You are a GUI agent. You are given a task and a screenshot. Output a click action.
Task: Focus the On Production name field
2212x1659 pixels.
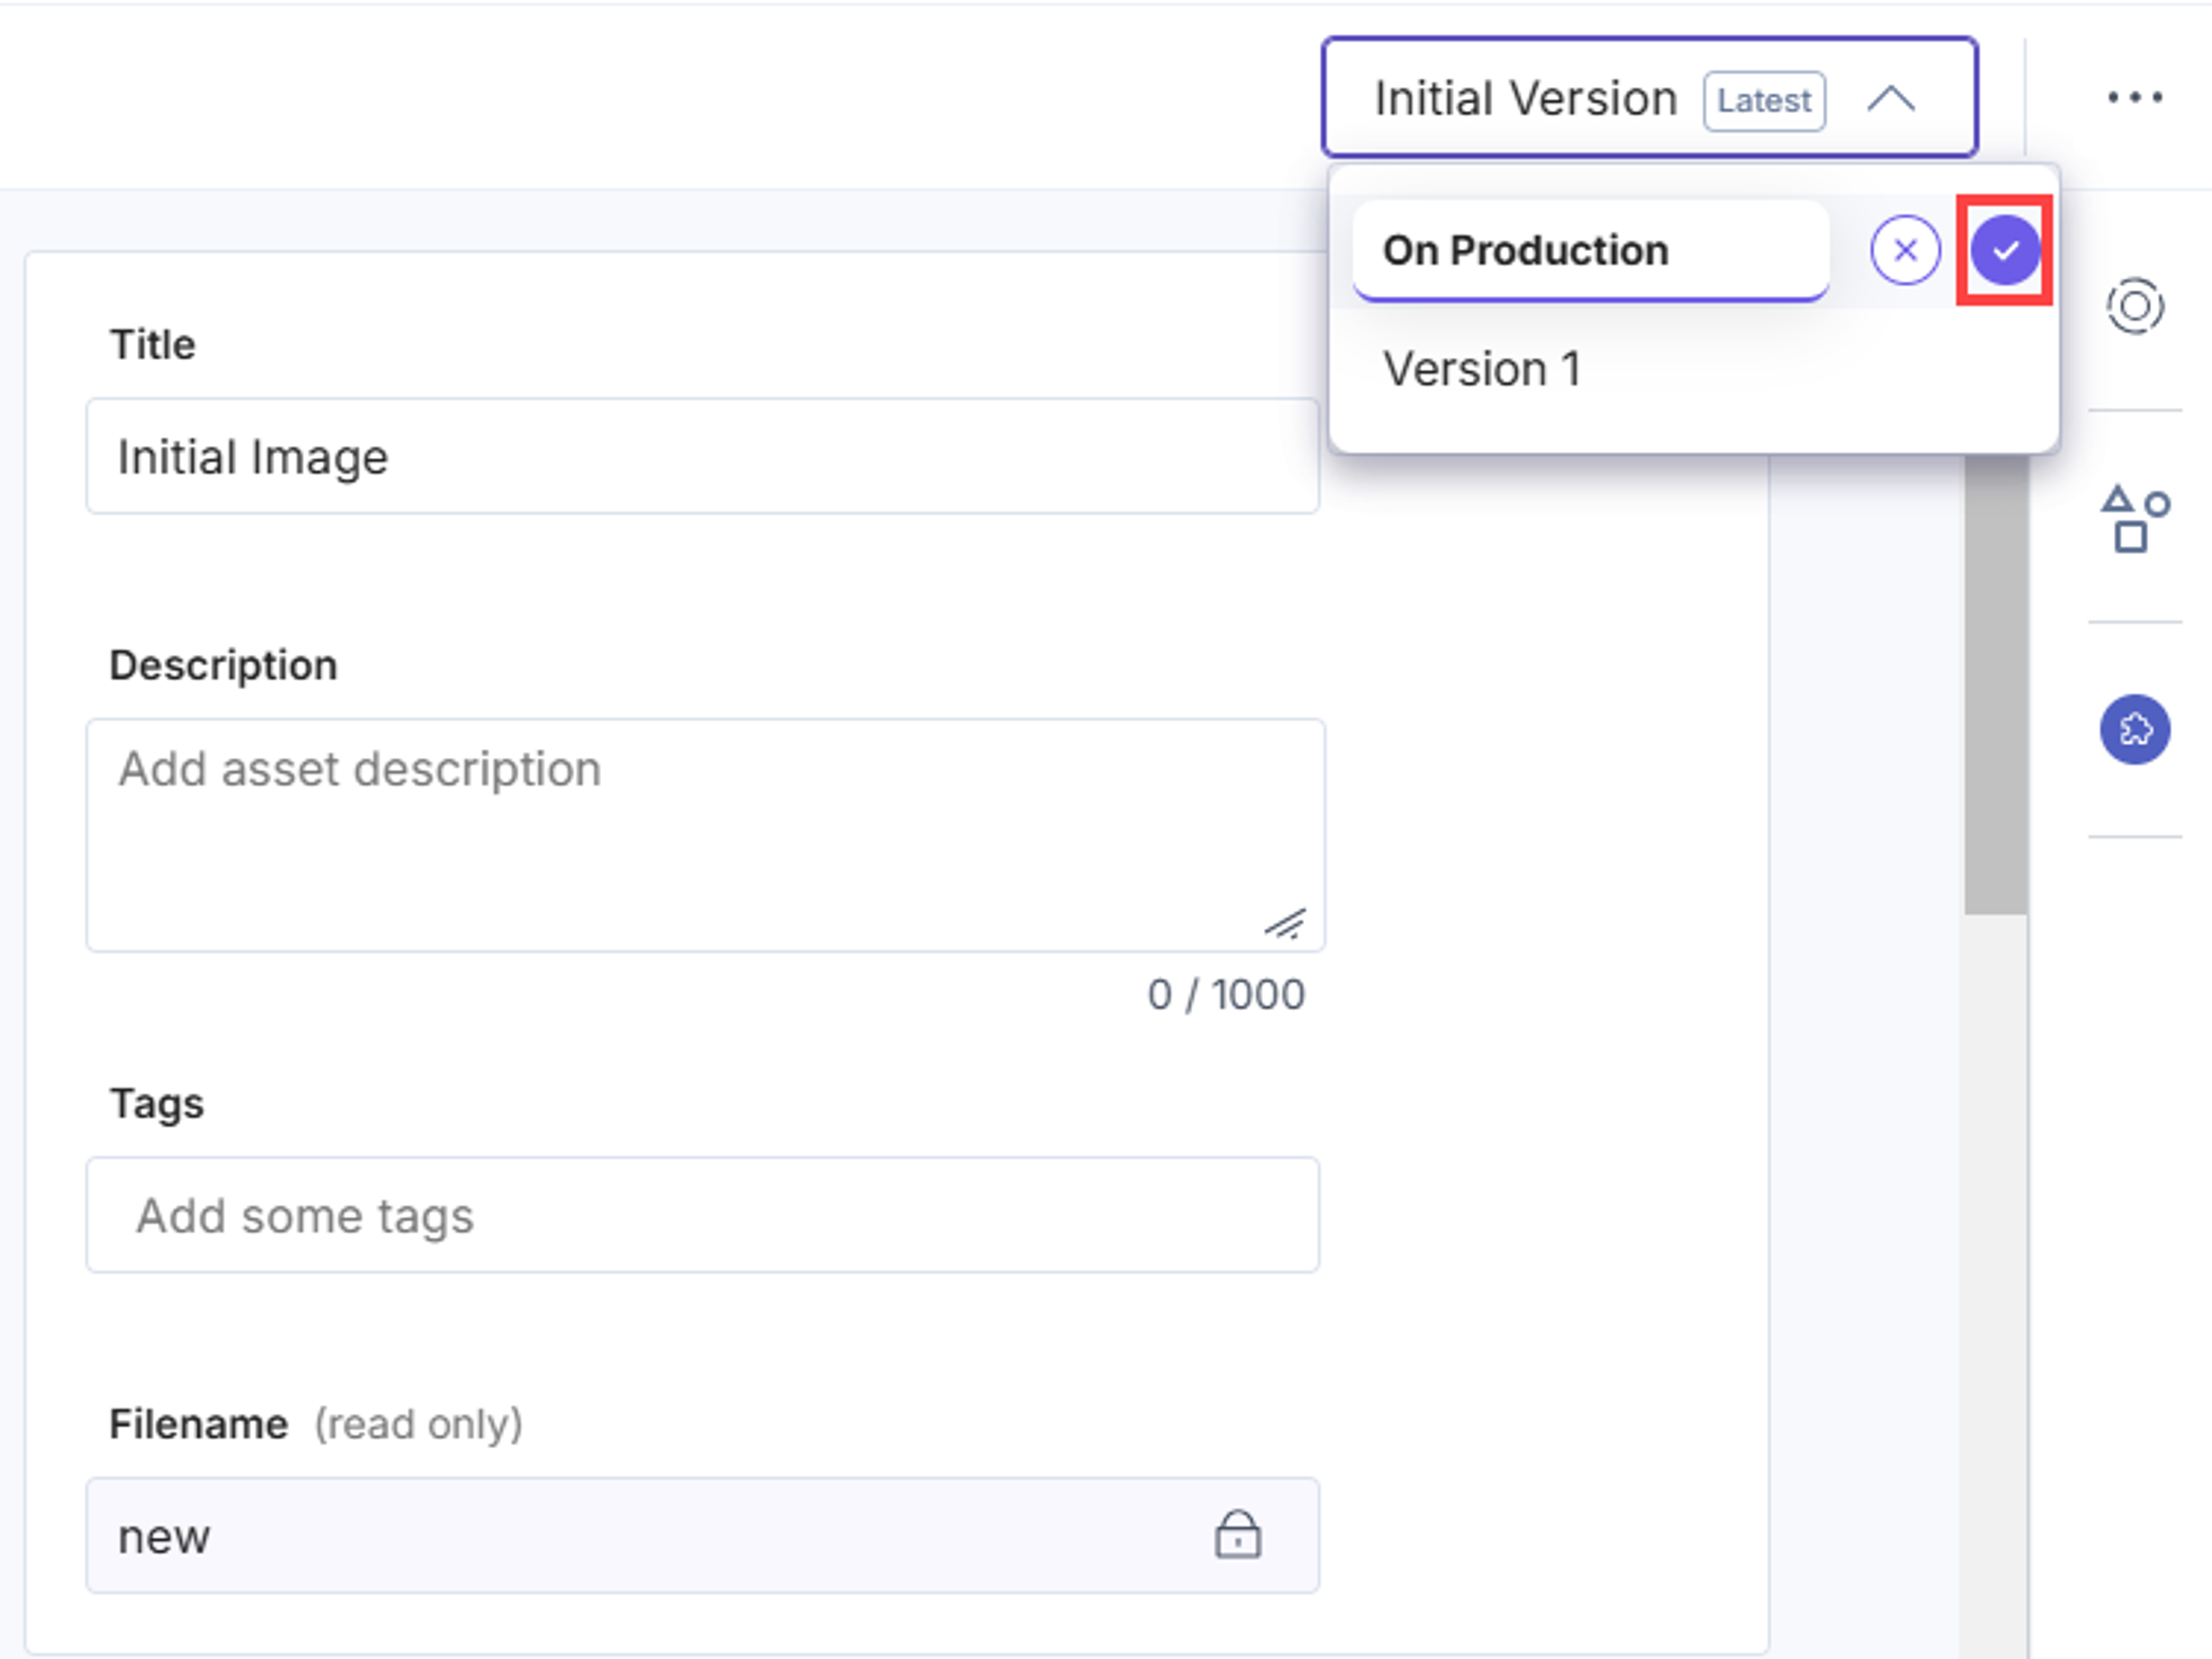click(x=1590, y=250)
